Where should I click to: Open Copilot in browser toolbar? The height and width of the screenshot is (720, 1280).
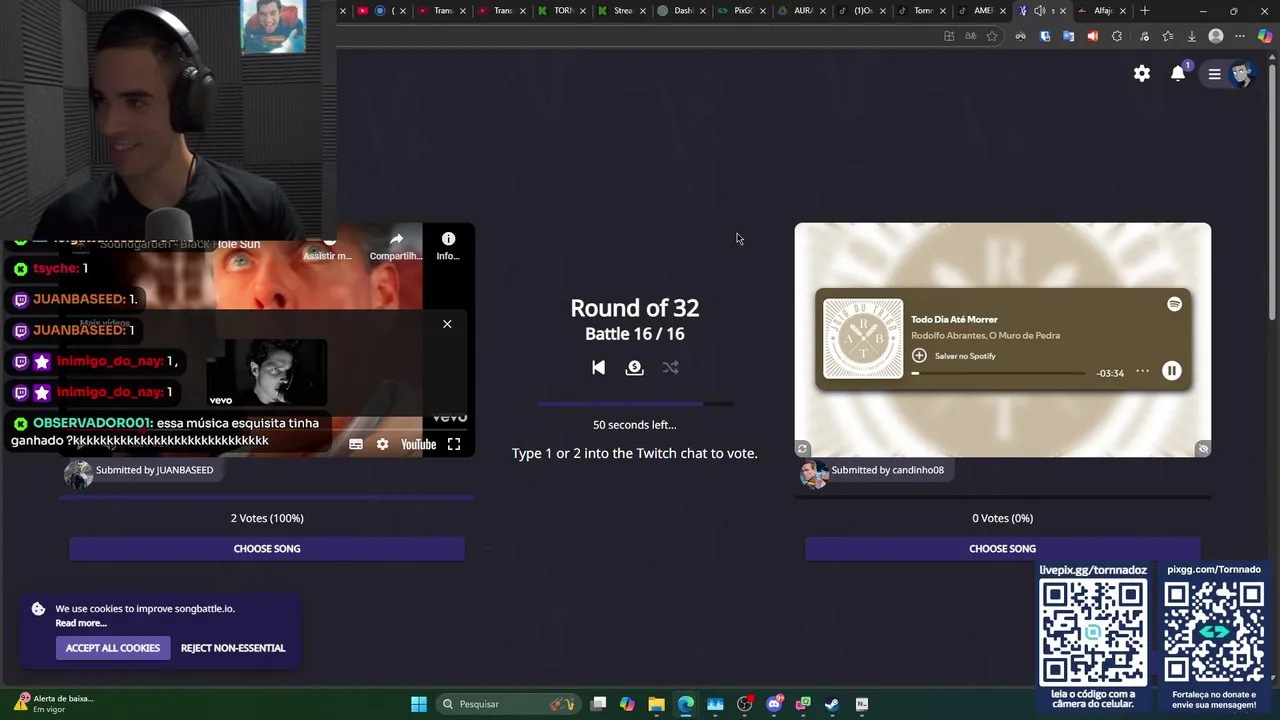[x=1265, y=36]
